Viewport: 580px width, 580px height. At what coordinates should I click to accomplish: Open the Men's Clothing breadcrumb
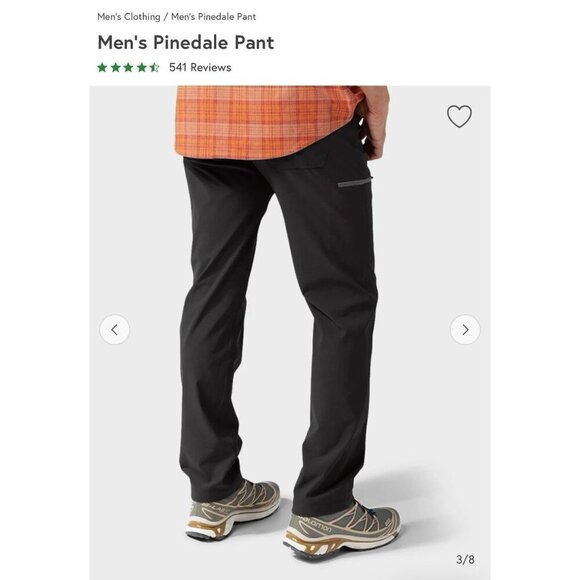(129, 17)
